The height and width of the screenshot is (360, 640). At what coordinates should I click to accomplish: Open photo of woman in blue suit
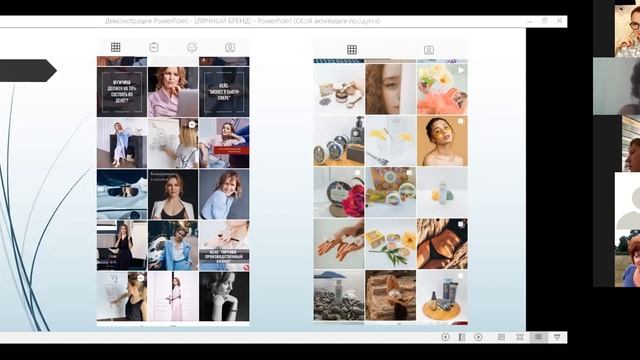[x=173, y=245]
